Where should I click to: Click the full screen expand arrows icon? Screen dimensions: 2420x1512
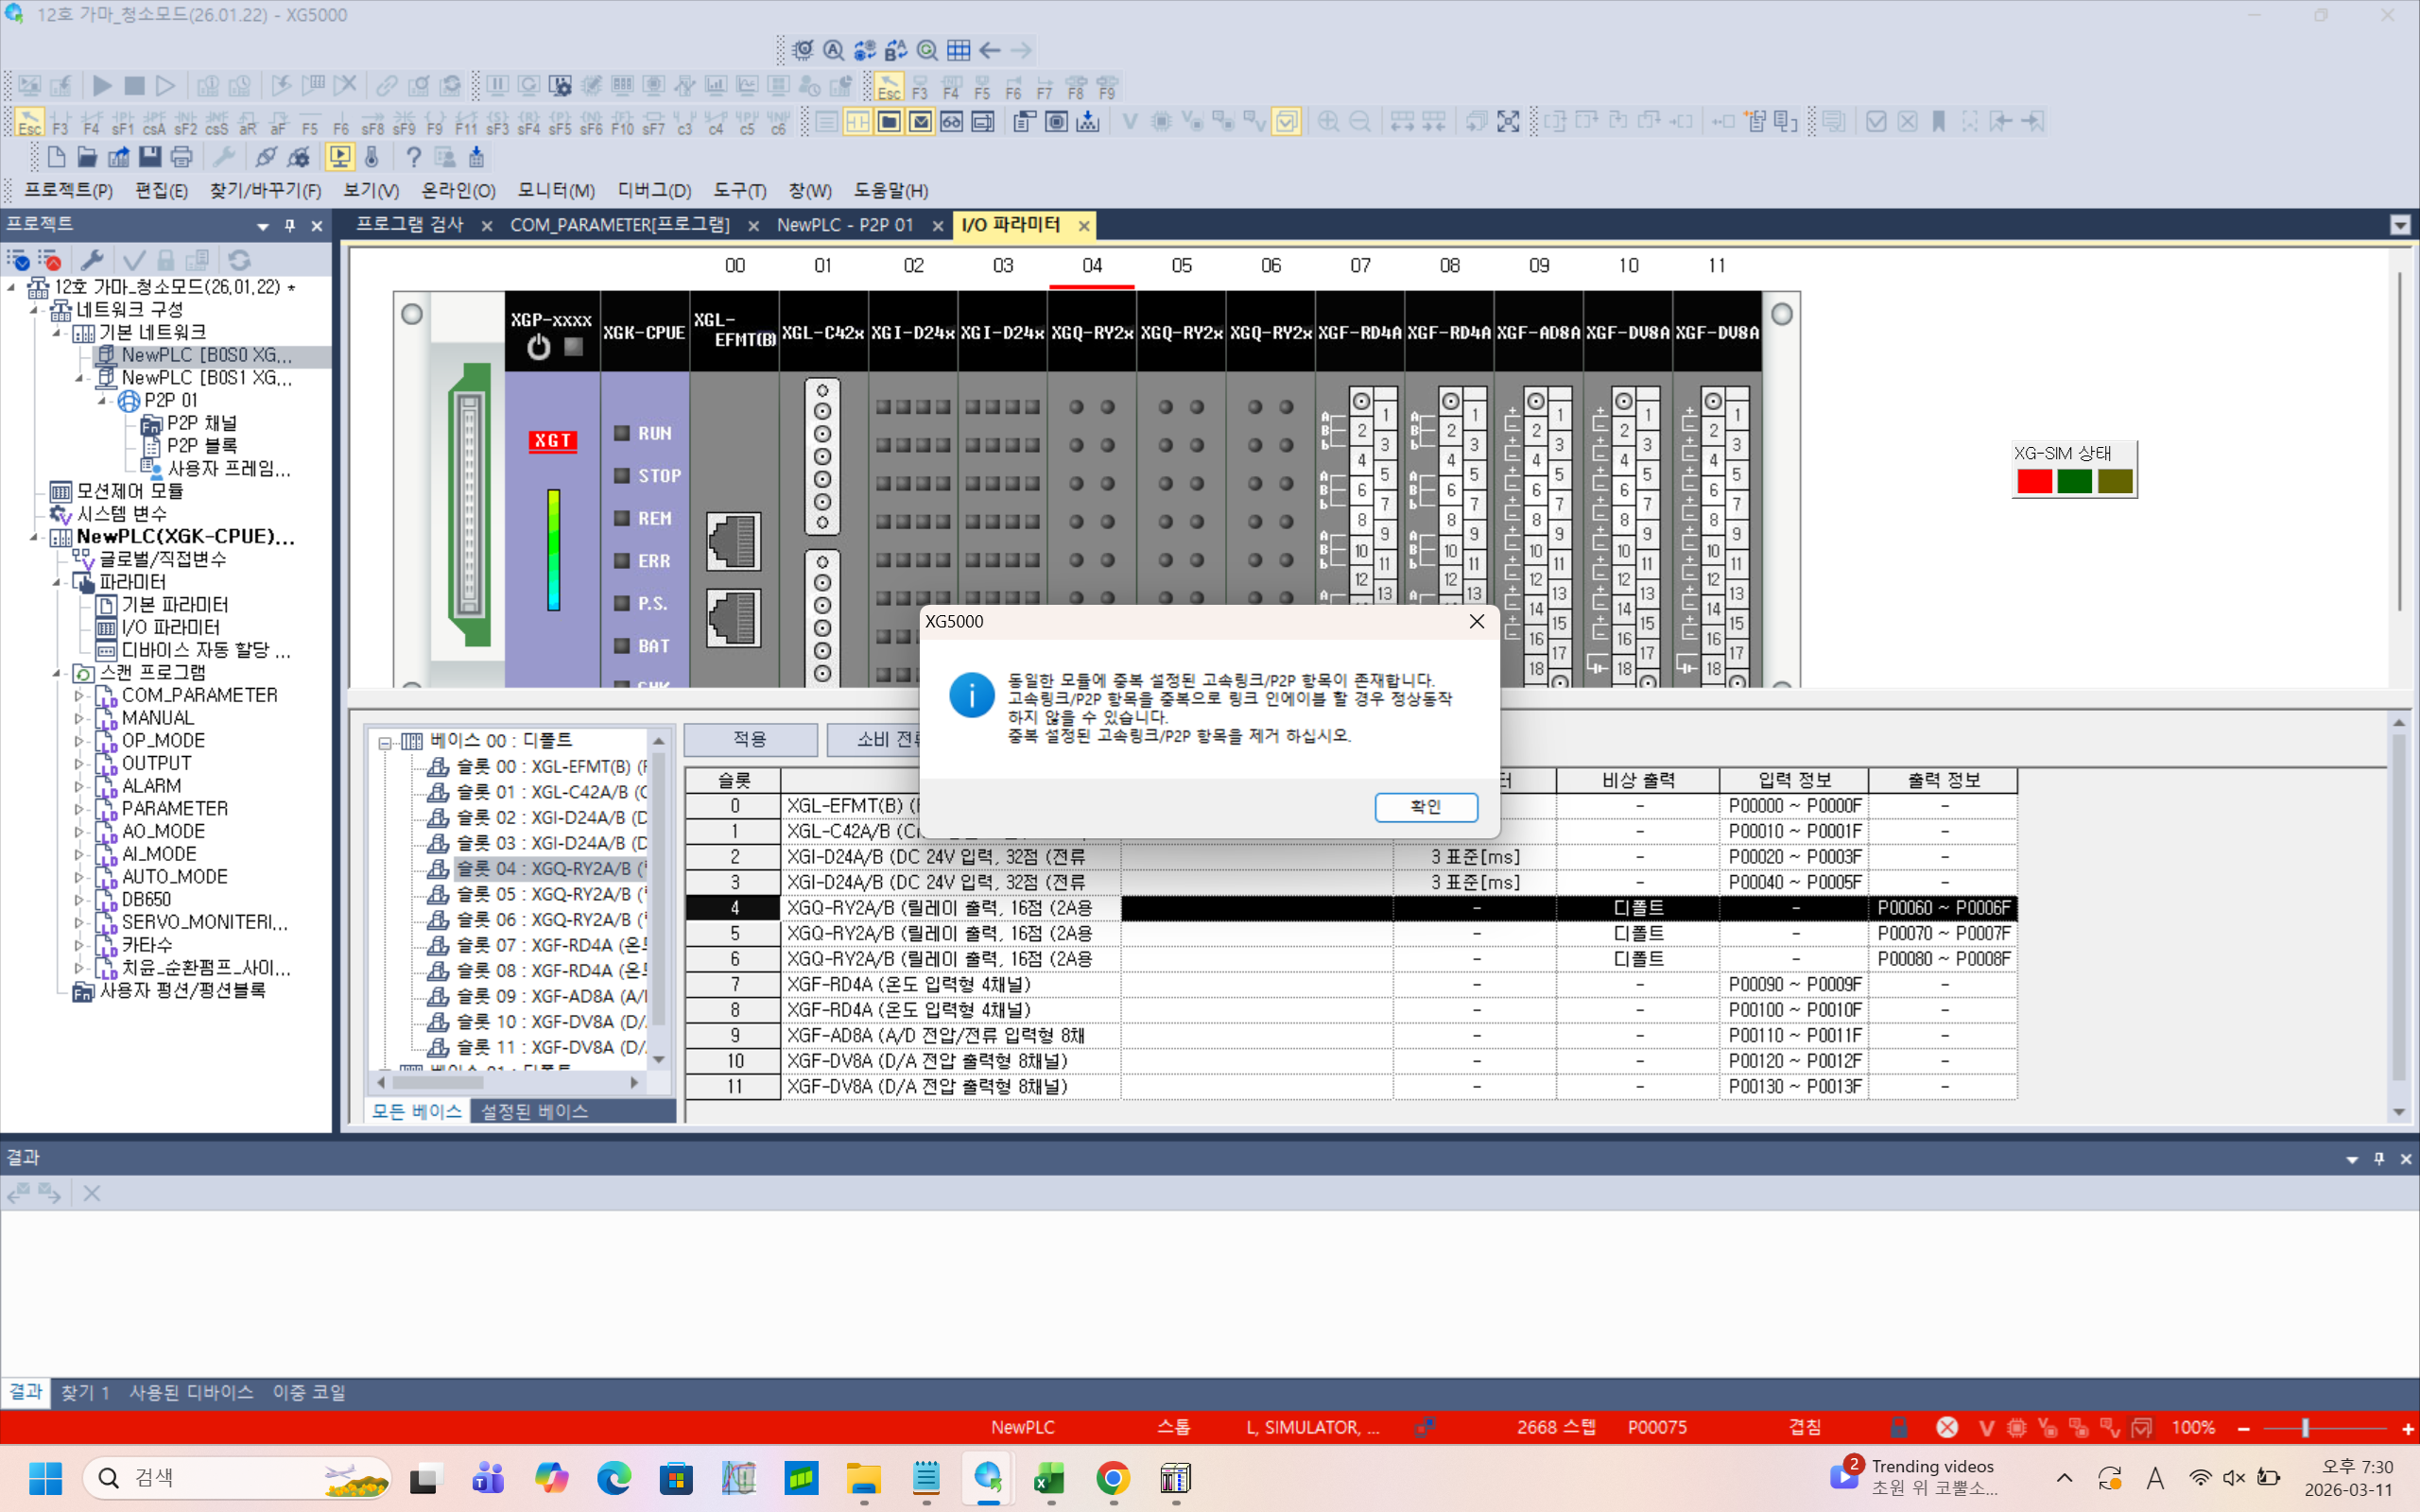(1508, 122)
